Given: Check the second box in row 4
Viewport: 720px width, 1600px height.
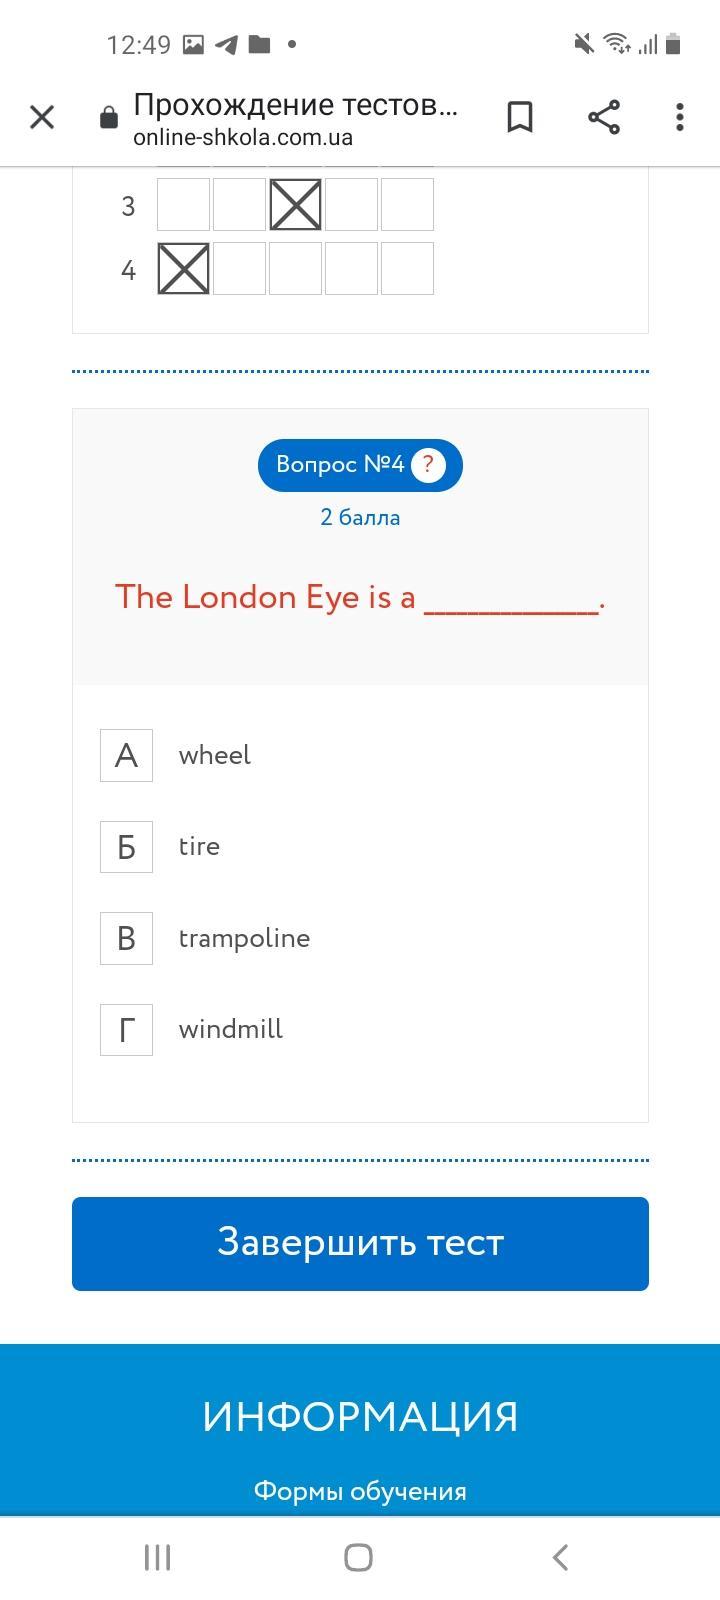Looking at the screenshot, I should pos(240,269).
